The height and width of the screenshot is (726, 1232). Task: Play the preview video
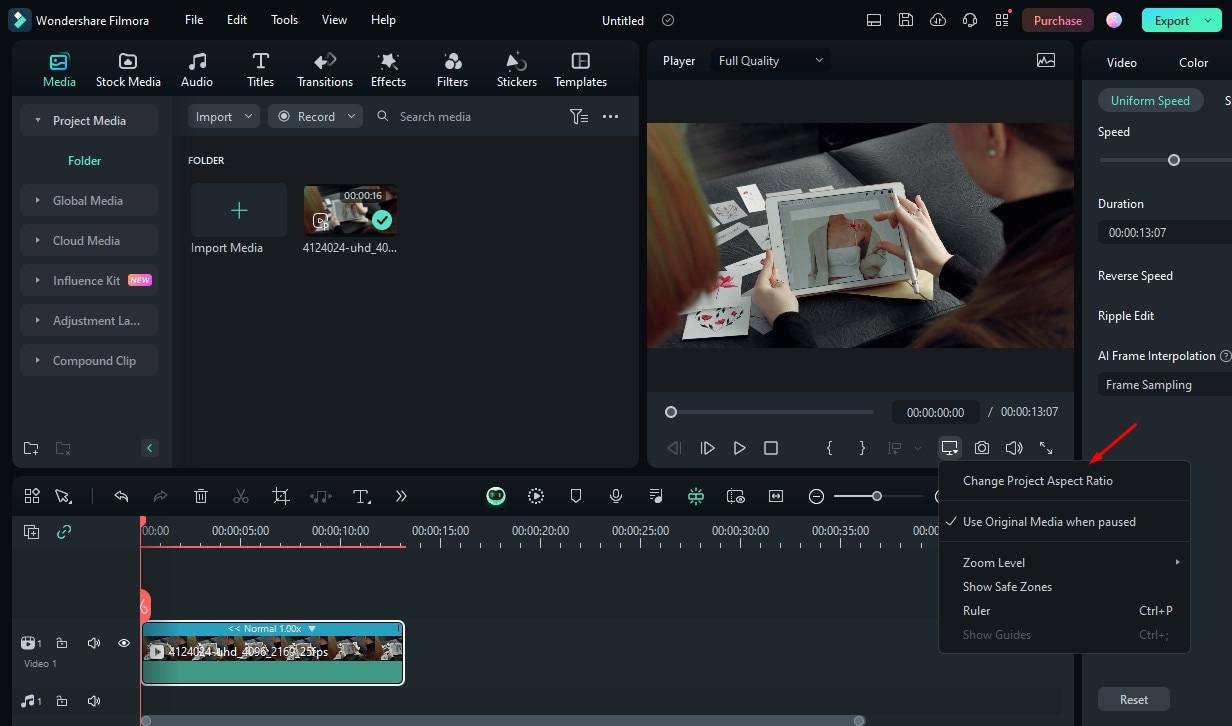click(x=739, y=449)
